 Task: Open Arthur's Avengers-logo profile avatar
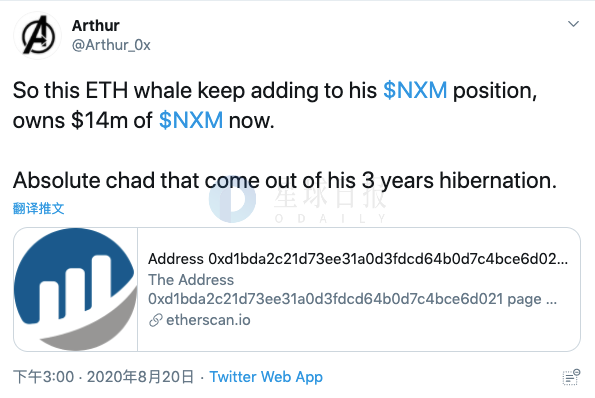(37, 36)
